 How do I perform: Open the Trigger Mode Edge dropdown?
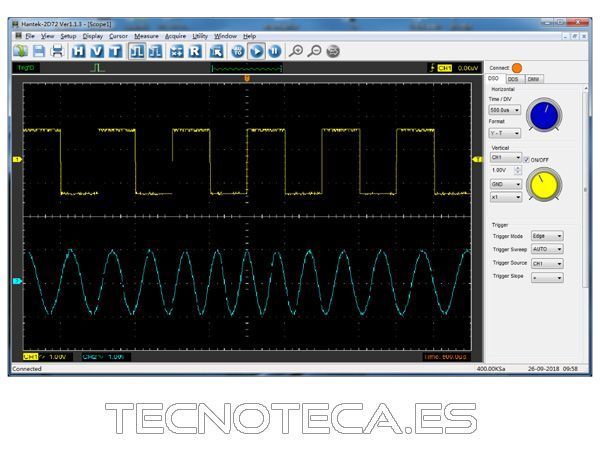coord(547,236)
